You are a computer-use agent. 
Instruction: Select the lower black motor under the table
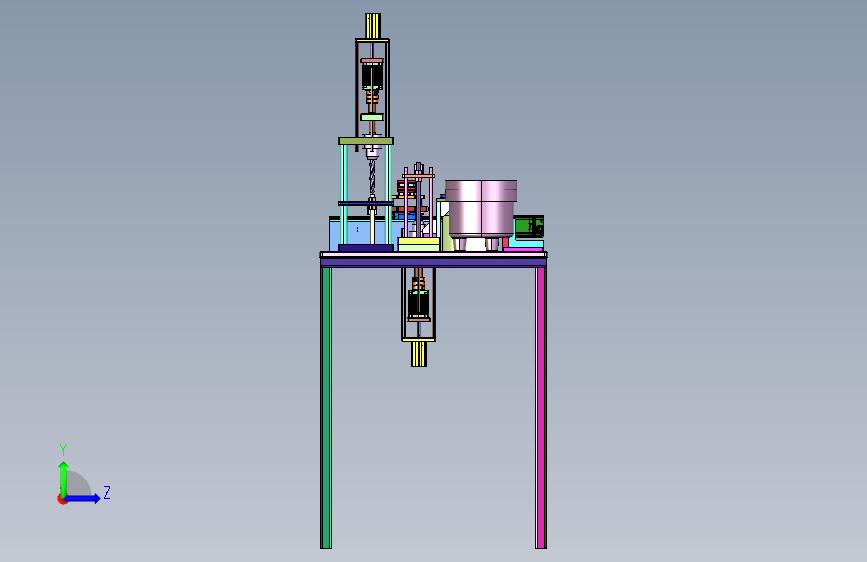(419, 304)
